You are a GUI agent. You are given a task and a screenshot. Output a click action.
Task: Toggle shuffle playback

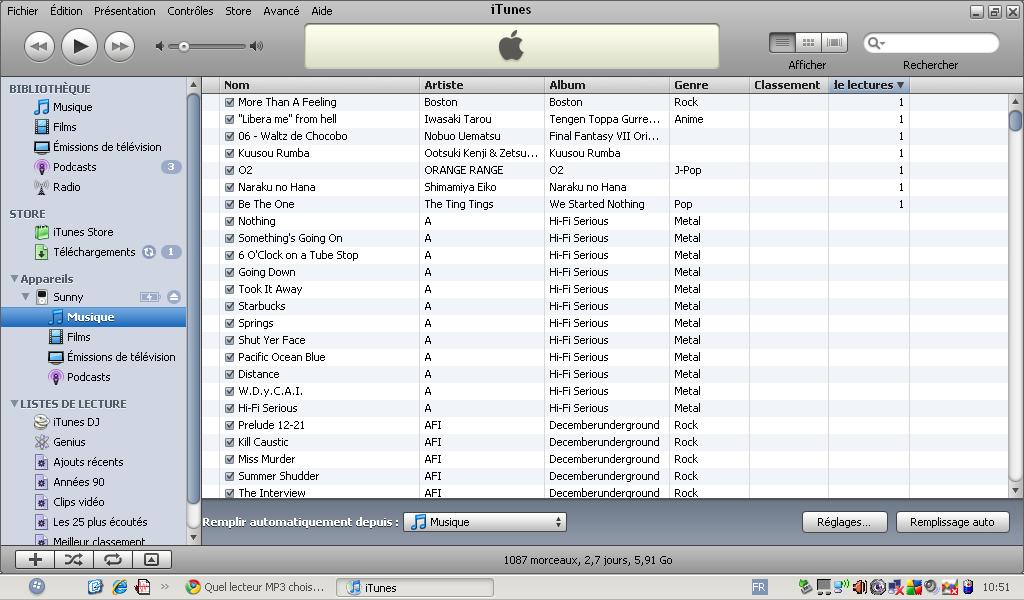tap(73, 560)
